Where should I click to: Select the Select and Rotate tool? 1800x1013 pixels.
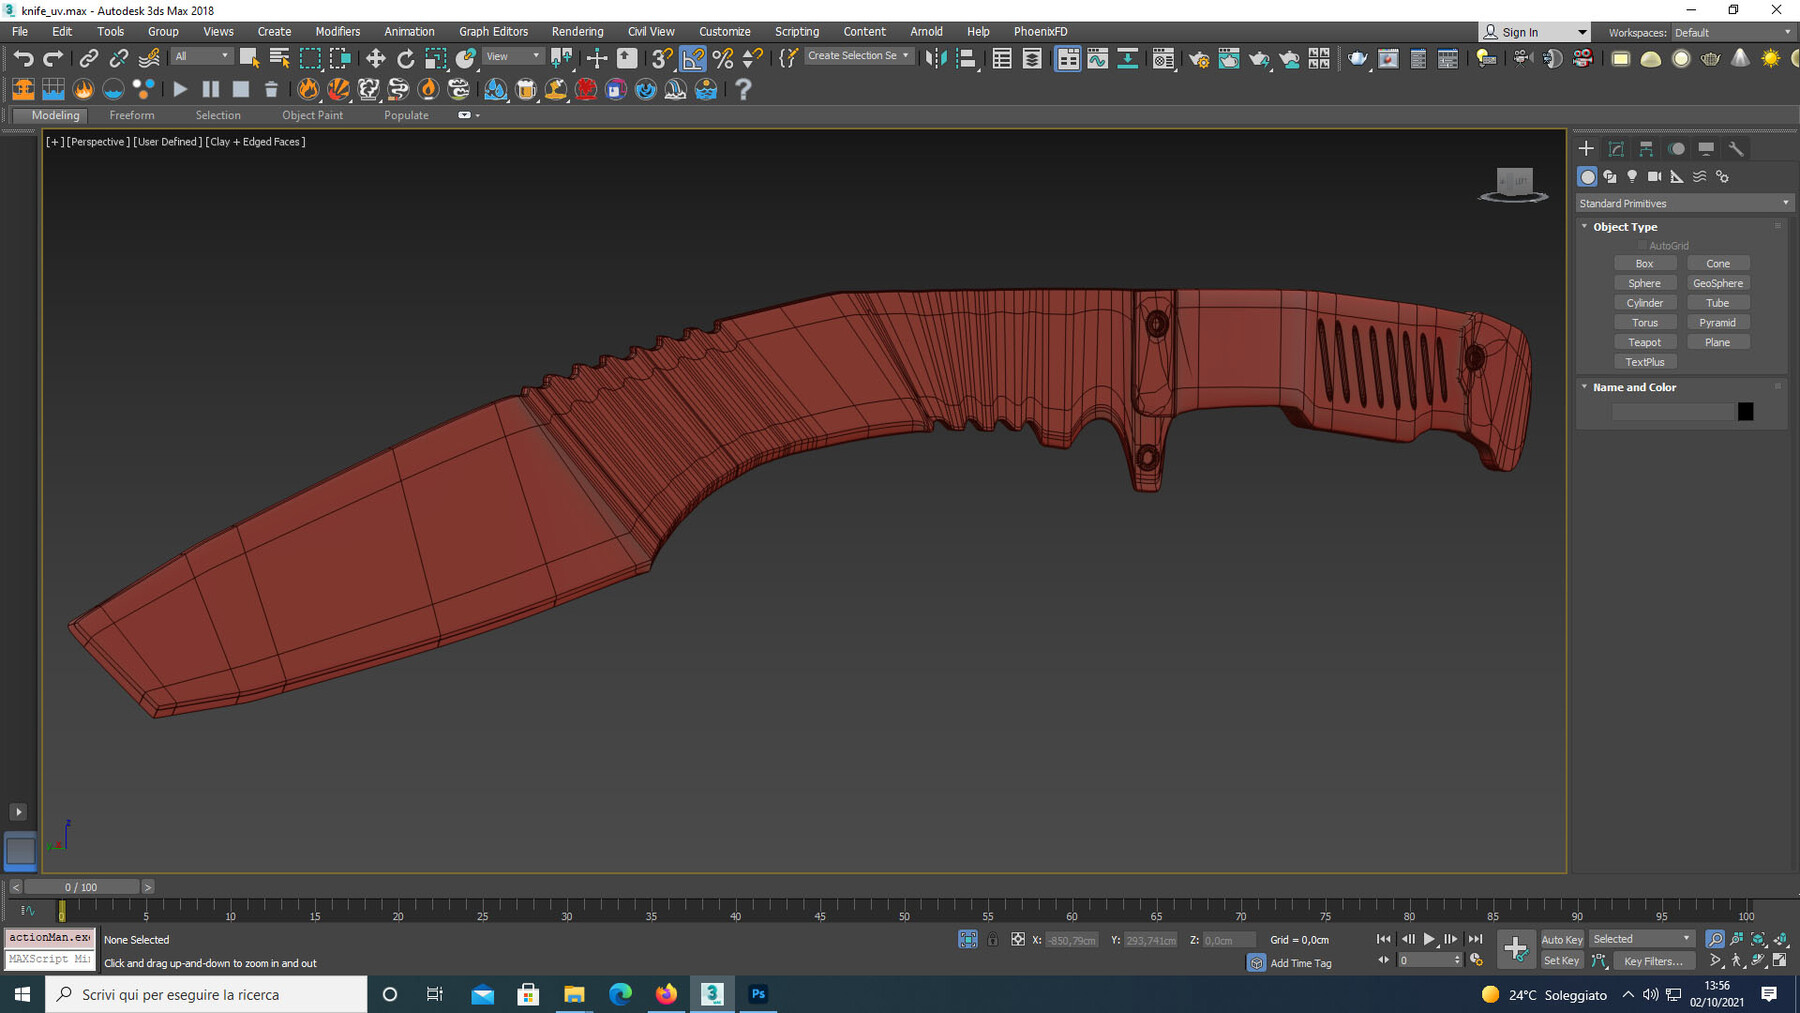406,57
